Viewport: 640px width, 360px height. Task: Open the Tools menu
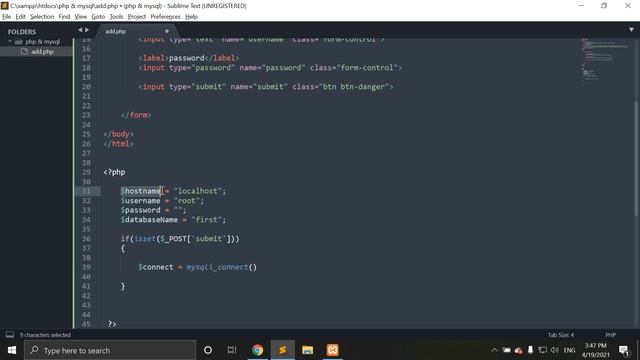click(116, 17)
